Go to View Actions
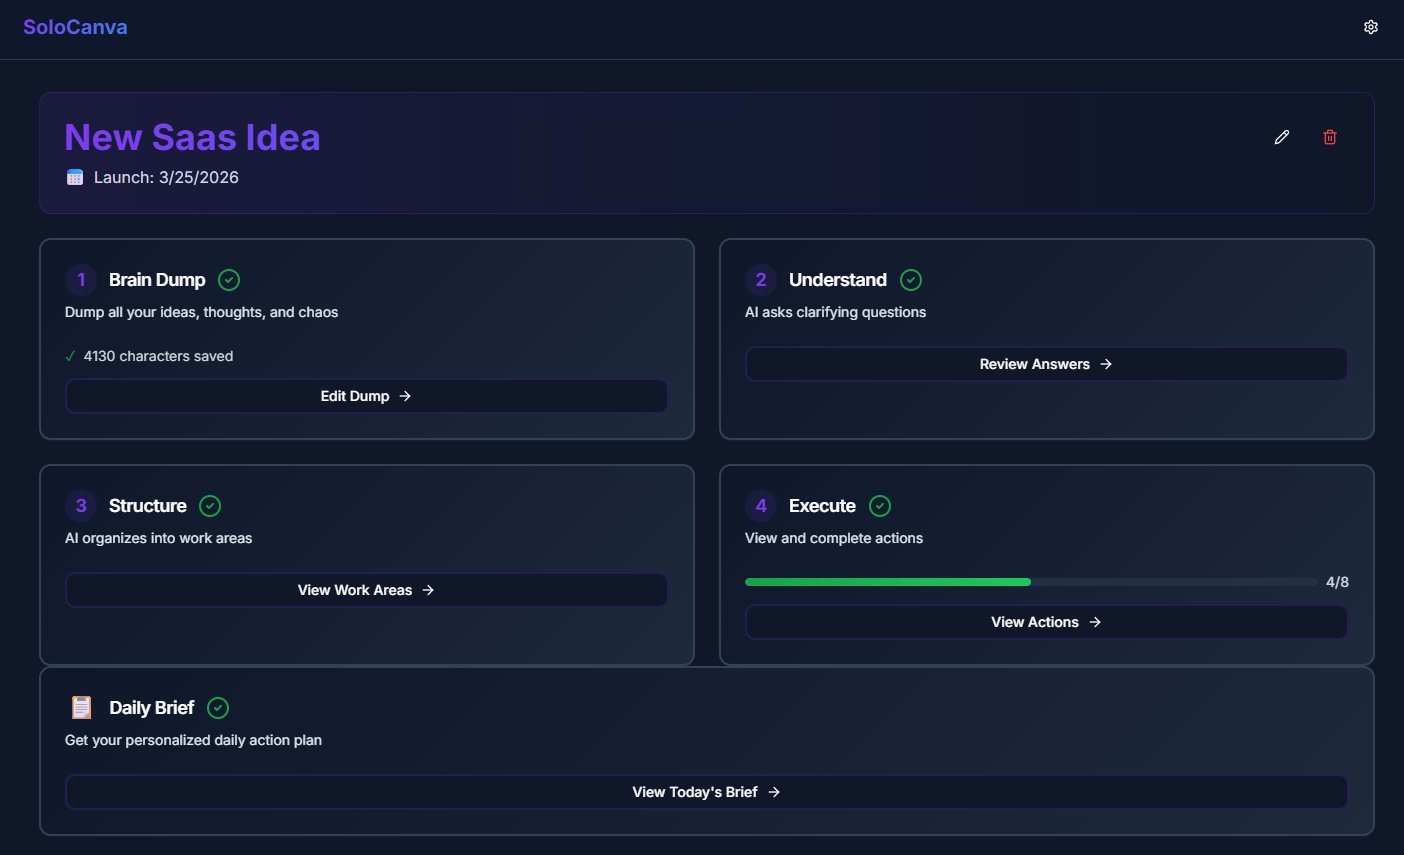The height and width of the screenshot is (855, 1404). [1046, 622]
